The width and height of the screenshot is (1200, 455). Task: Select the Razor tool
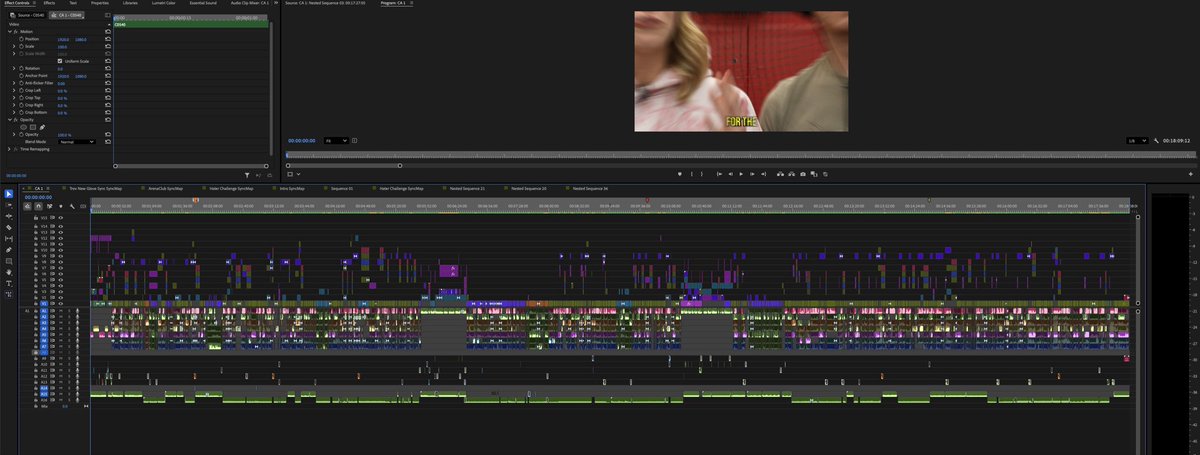(9, 227)
